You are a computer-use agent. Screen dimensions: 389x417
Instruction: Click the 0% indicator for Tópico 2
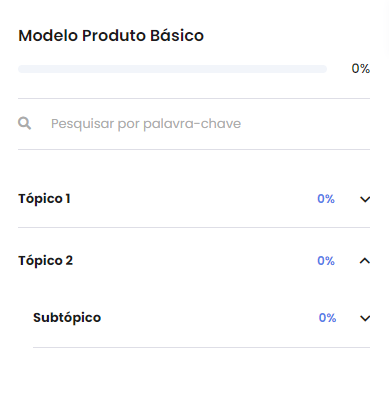[326, 261]
